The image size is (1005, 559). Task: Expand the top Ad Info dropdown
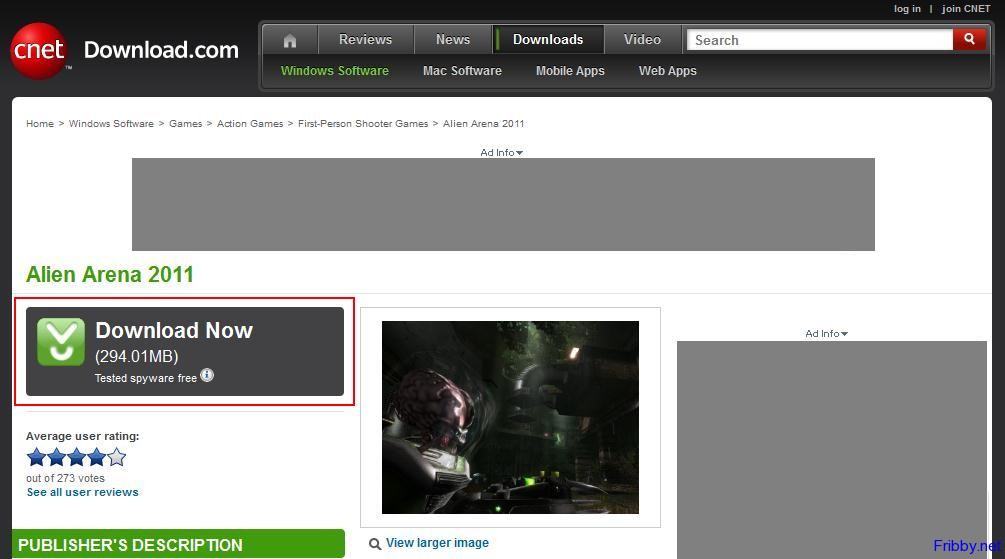tap(502, 152)
